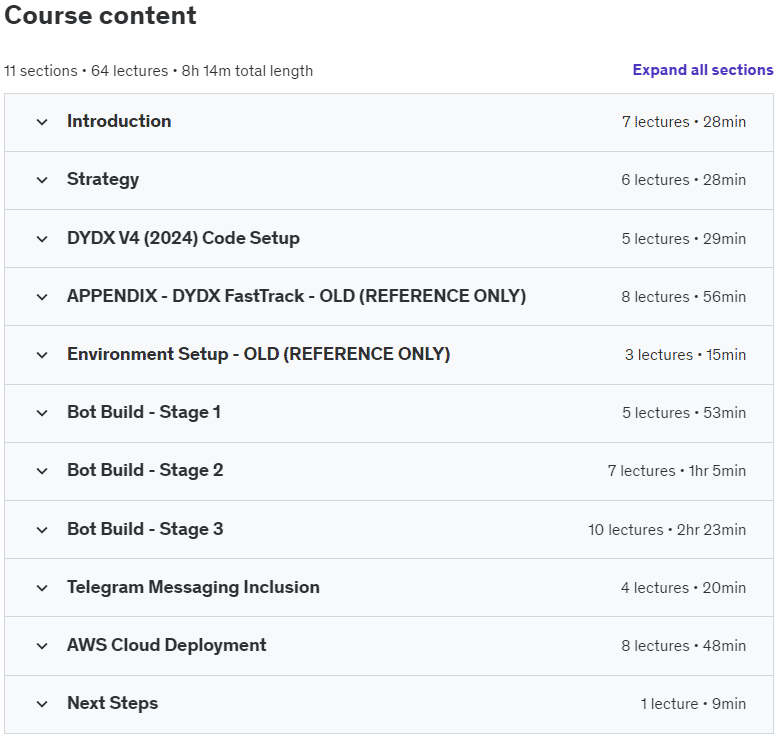777x736 pixels.
Task: Click the Course content heading
Action: click(x=100, y=15)
